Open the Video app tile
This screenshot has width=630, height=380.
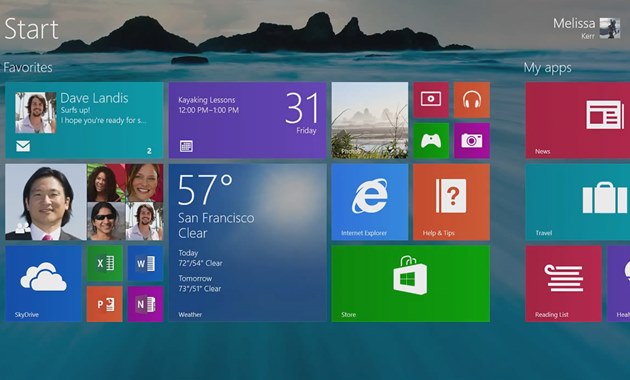pos(431,100)
